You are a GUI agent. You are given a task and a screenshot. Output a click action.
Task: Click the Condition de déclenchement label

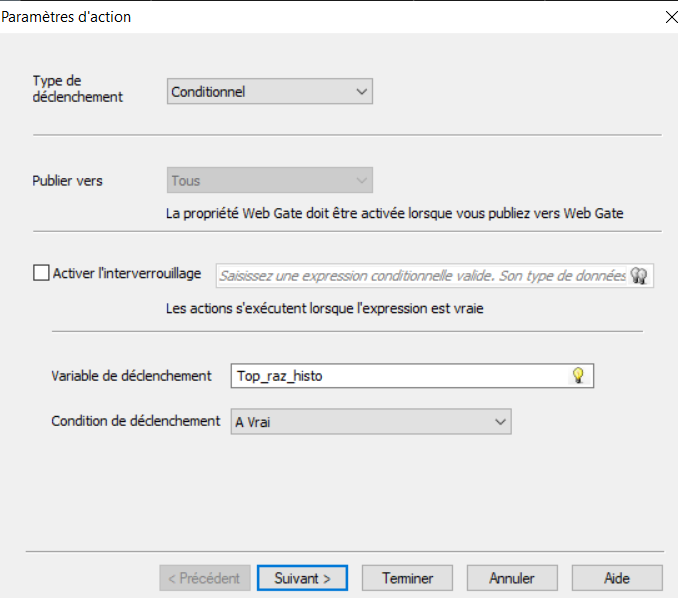[135, 421]
